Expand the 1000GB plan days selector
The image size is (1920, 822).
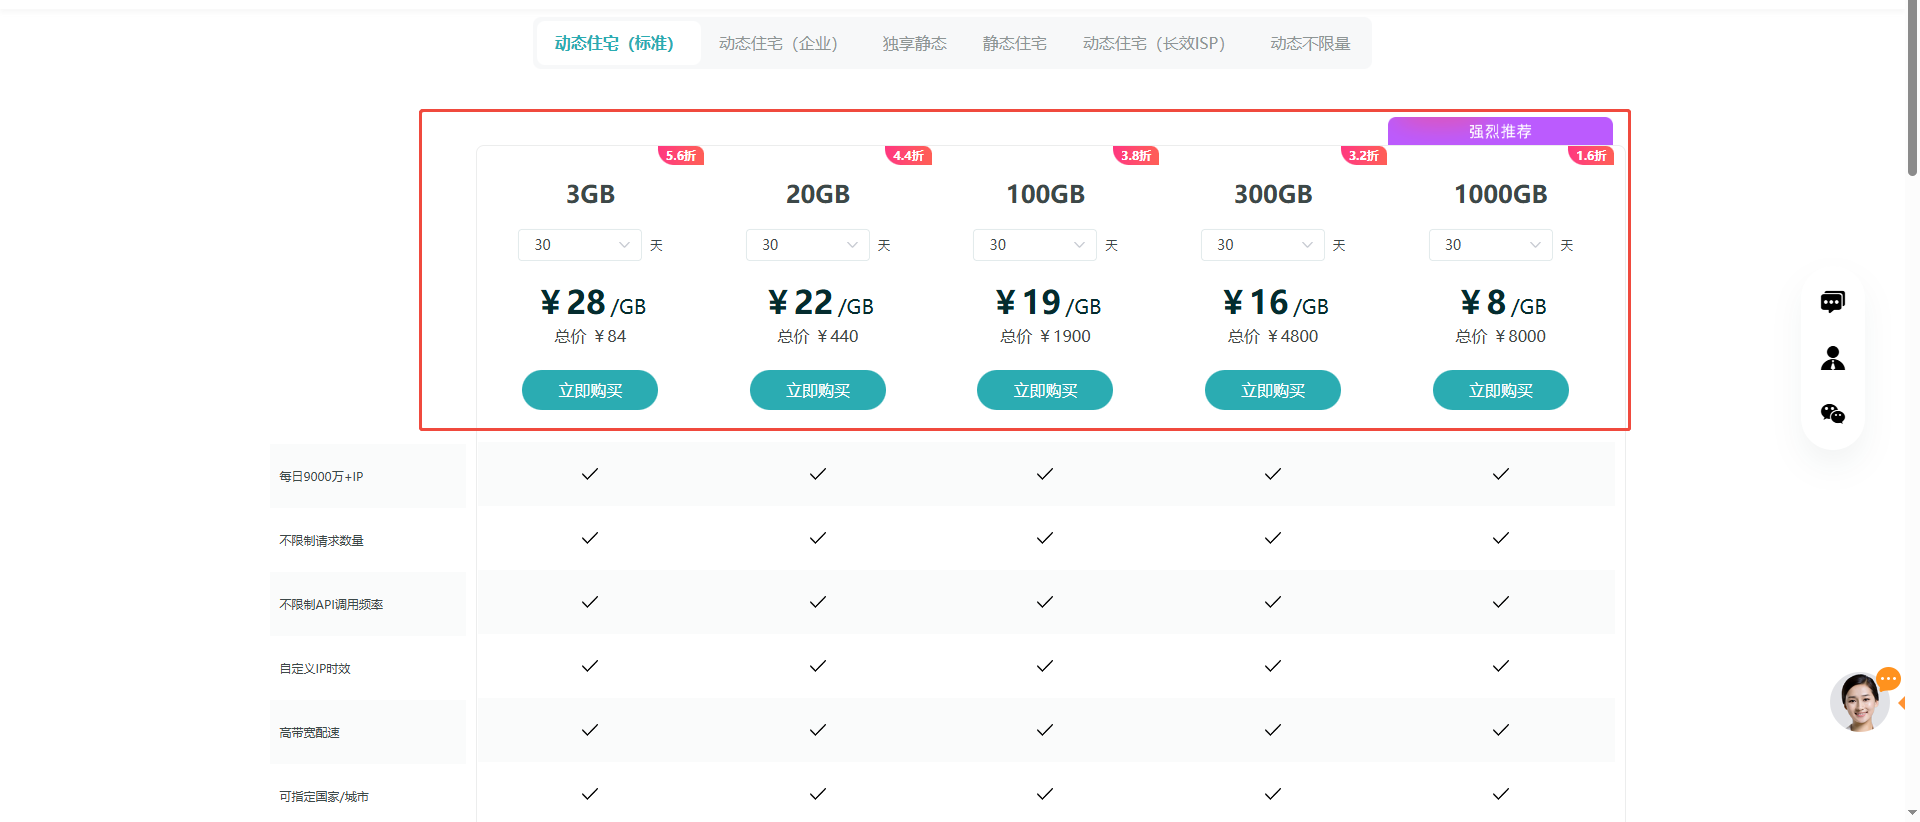point(1490,245)
